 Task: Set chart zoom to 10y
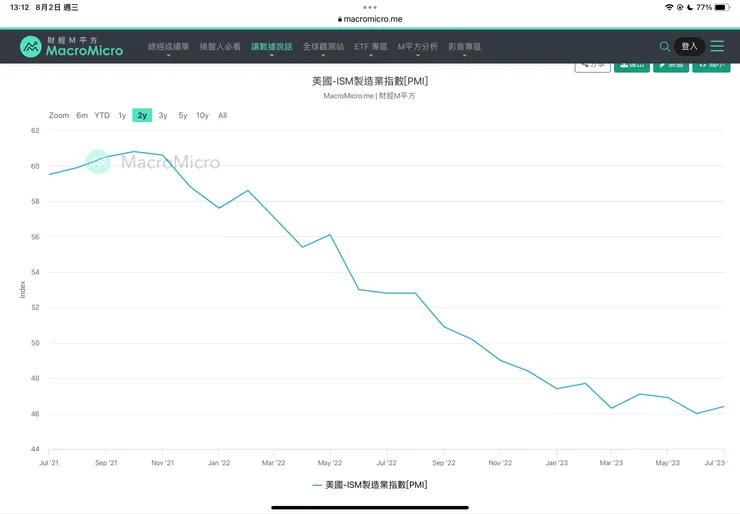(202, 115)
